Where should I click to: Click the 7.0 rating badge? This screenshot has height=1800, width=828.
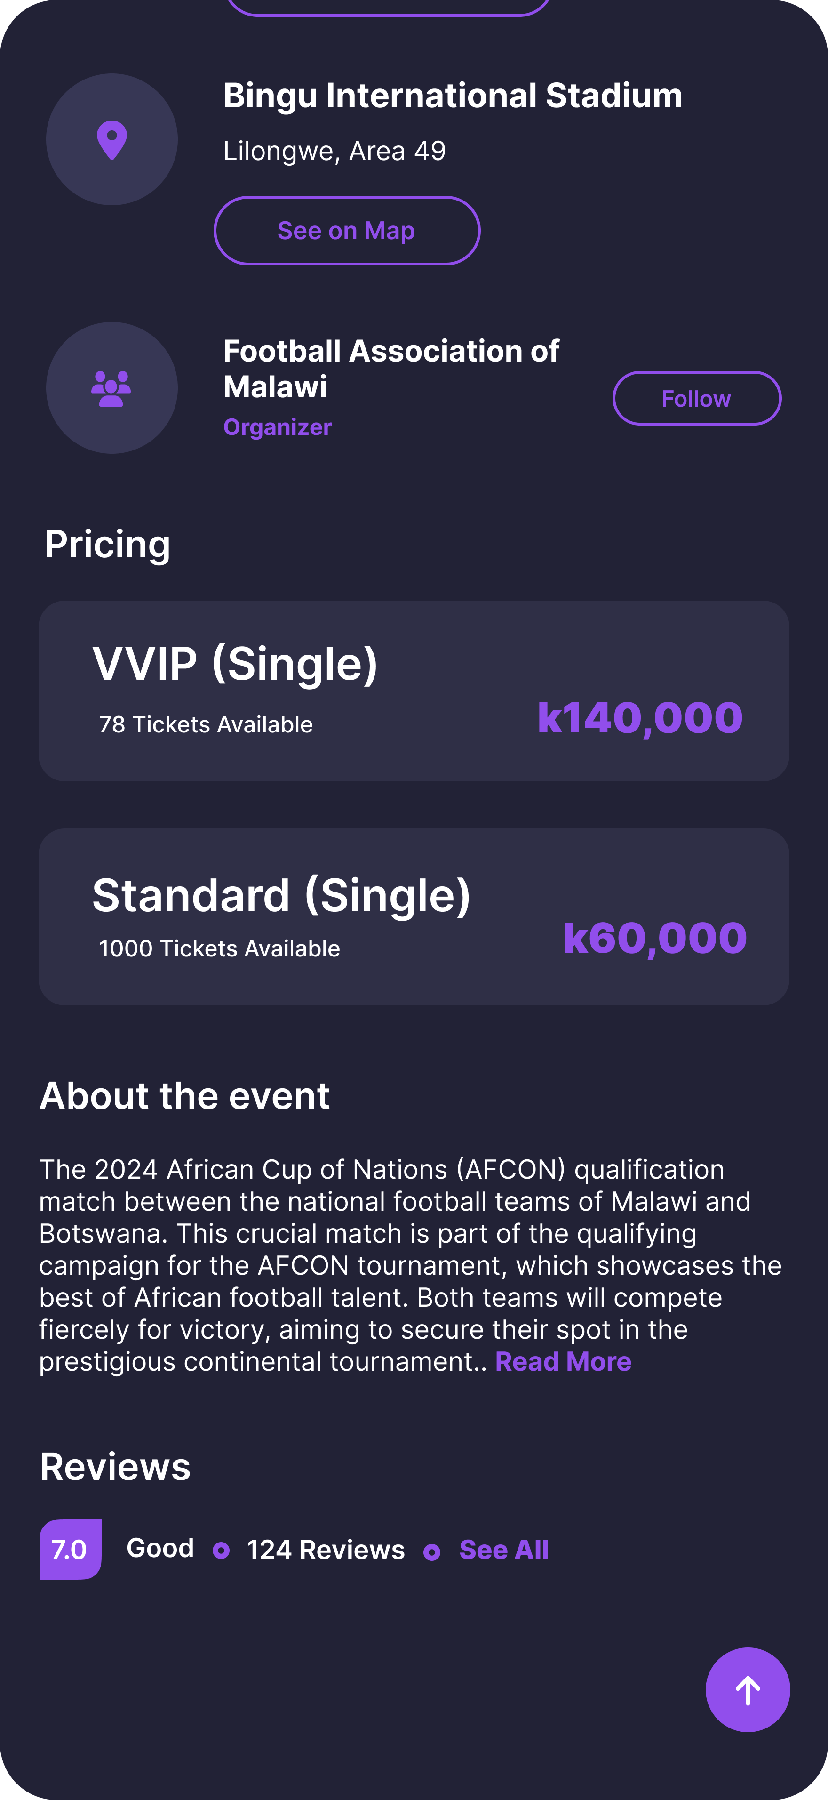click(70, 1549)
